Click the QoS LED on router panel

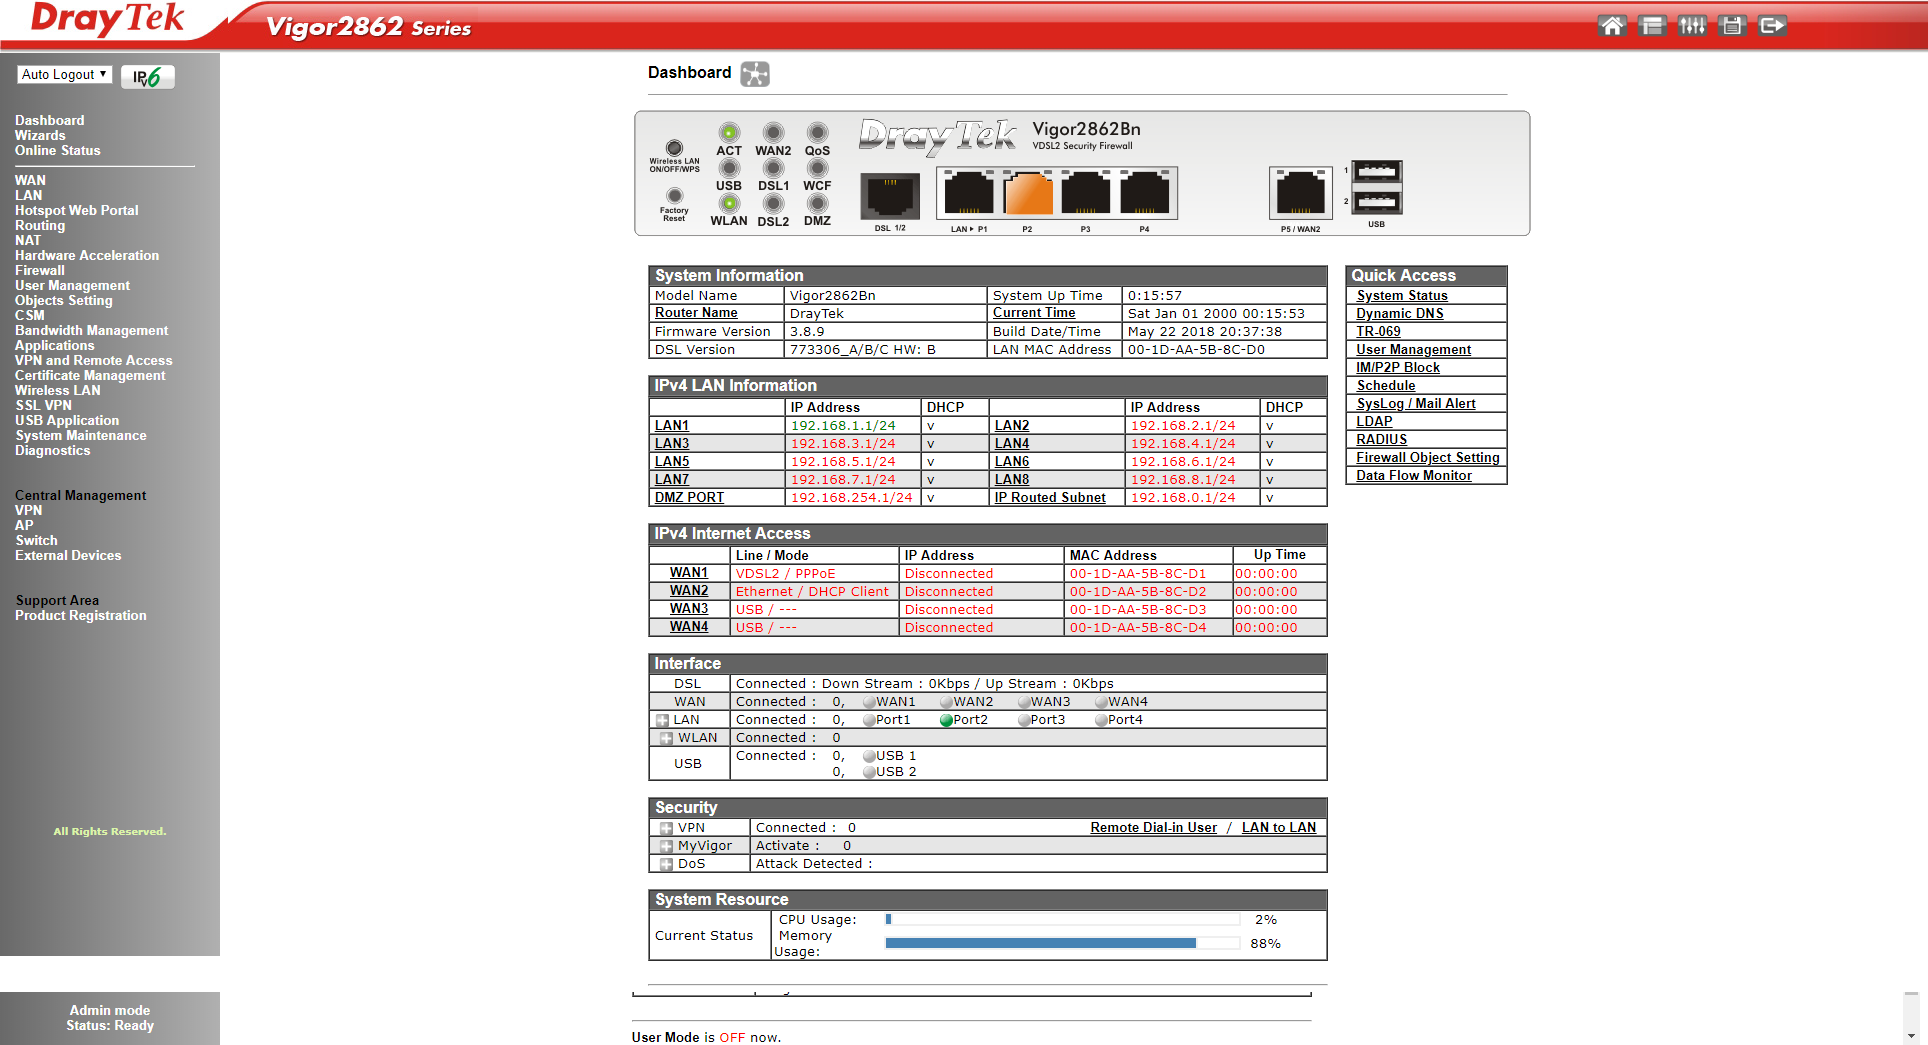[818, 132]
